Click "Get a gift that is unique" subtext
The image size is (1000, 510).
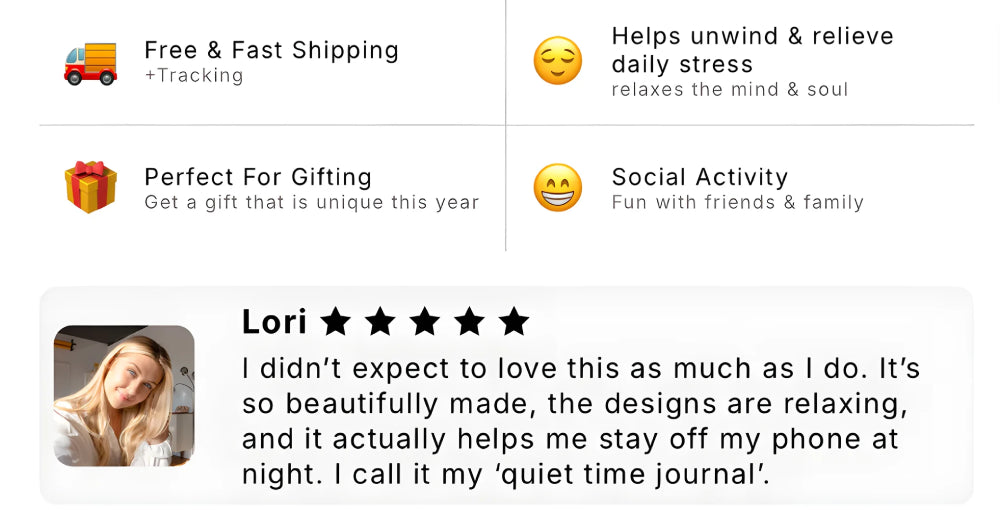tap(311, 203)
